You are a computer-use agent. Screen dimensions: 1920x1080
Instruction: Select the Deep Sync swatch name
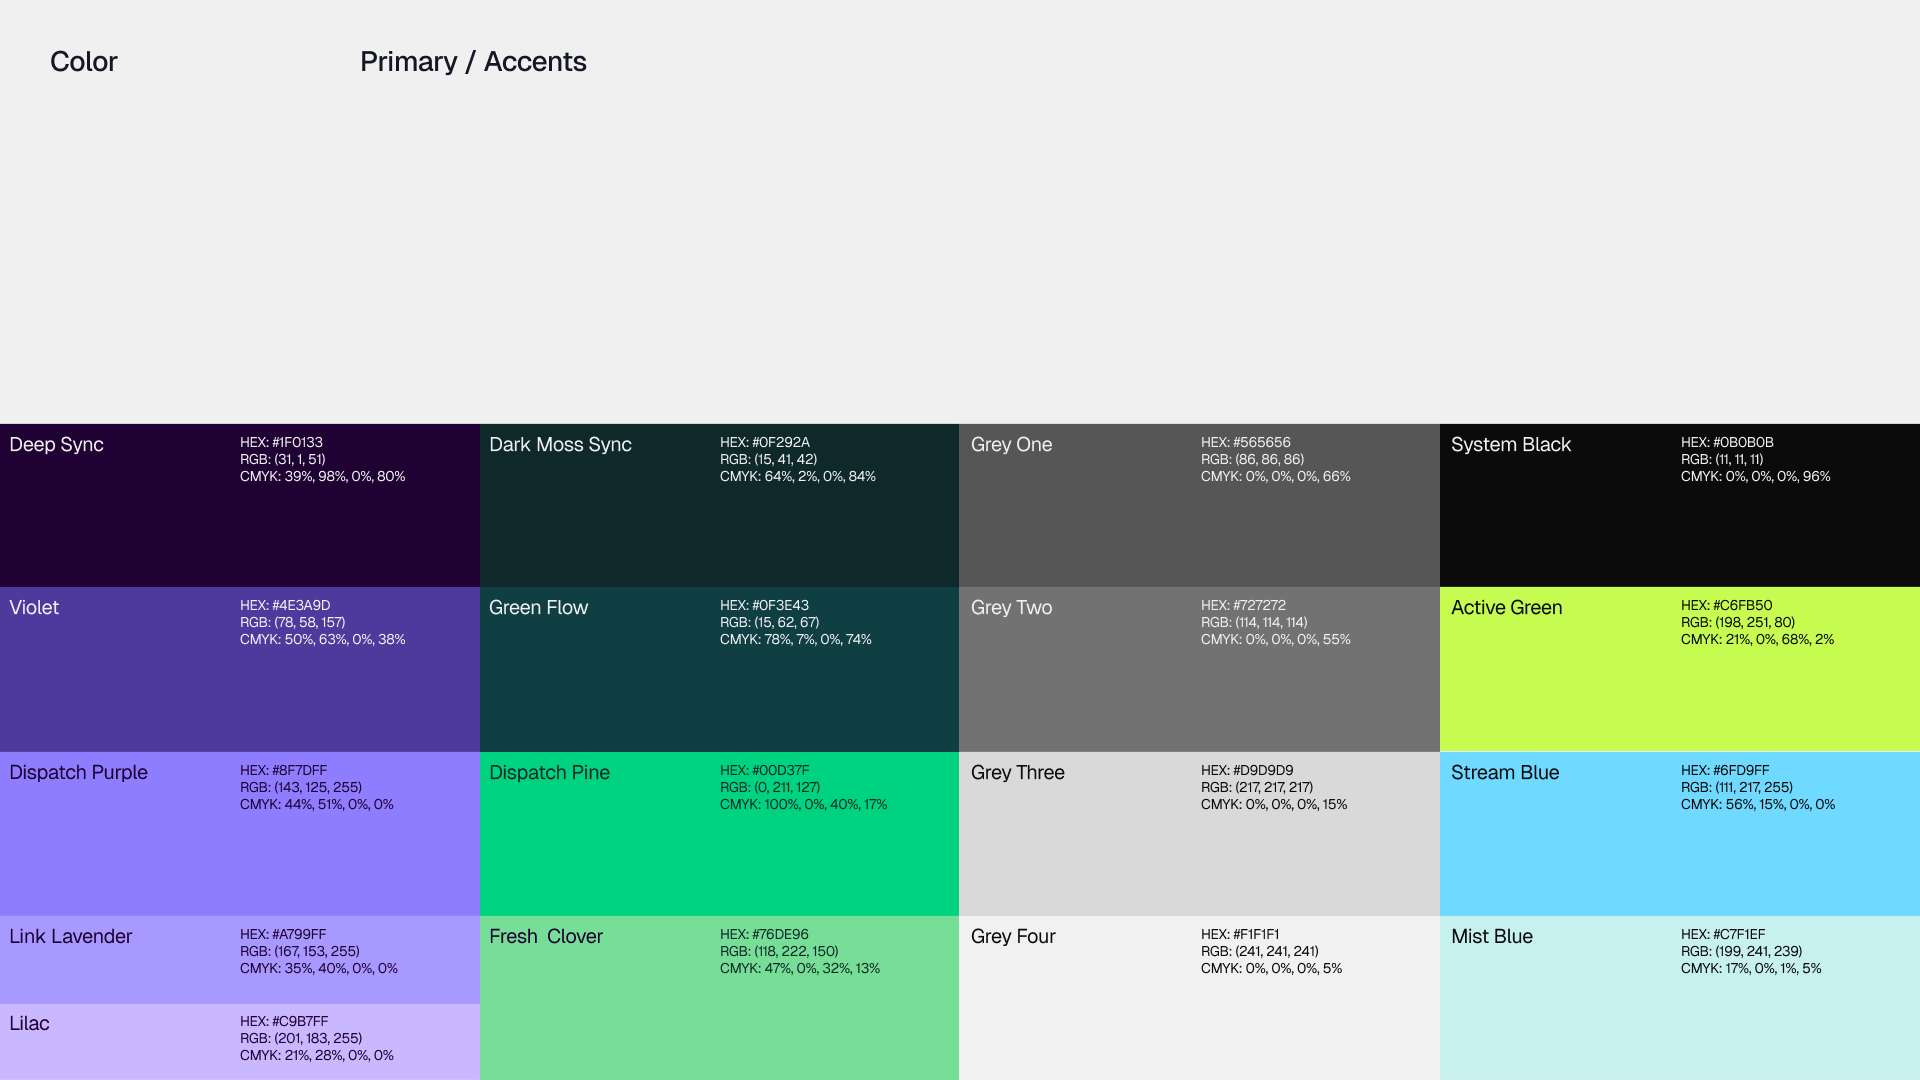56,445
